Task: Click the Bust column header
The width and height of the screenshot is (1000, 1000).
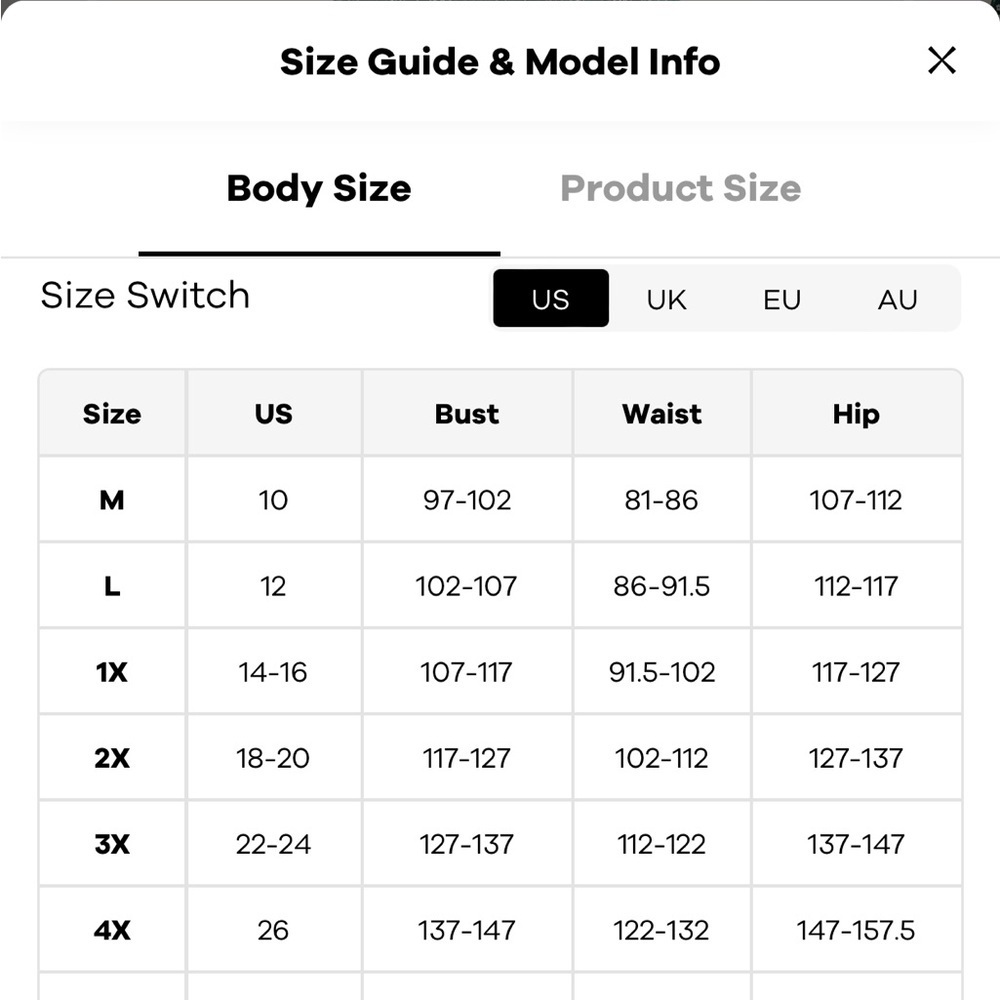Action: pos(467,414)
